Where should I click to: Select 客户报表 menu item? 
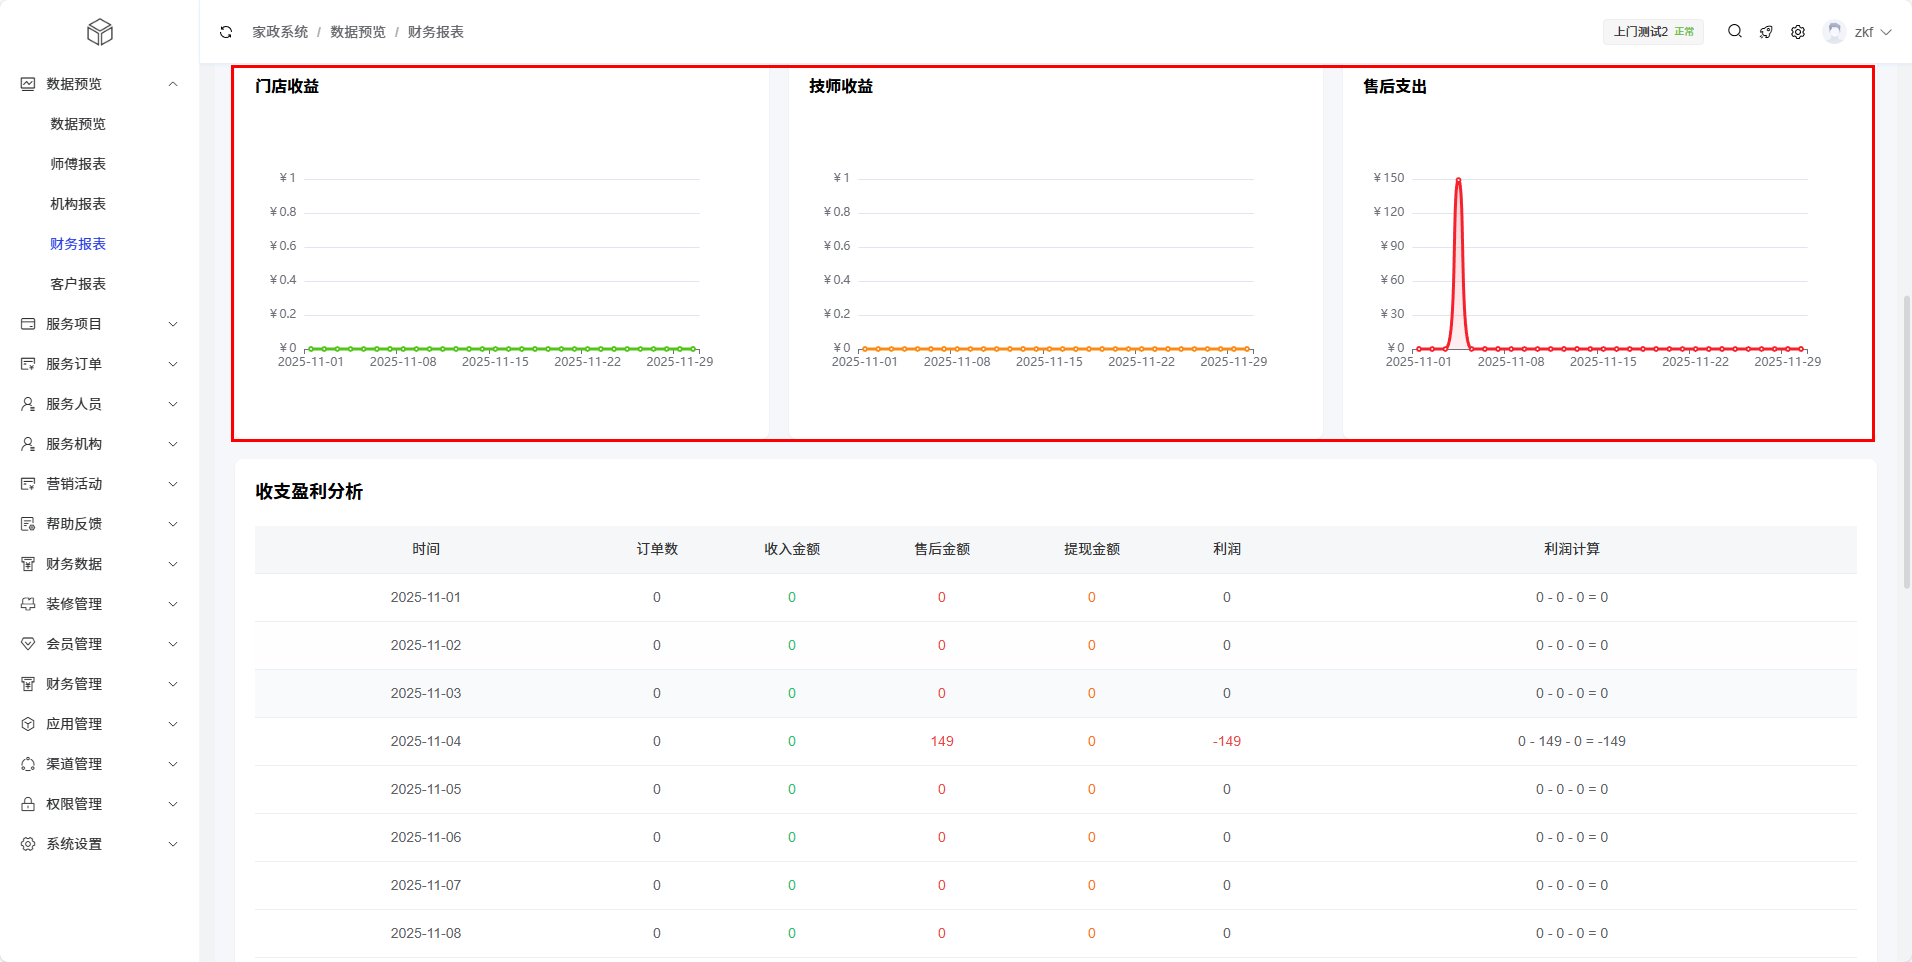click(x=78, y=284)
